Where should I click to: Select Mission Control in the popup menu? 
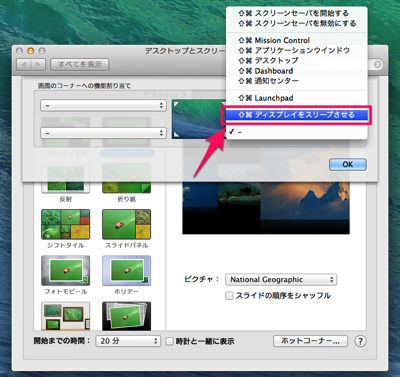click(297, 40)
